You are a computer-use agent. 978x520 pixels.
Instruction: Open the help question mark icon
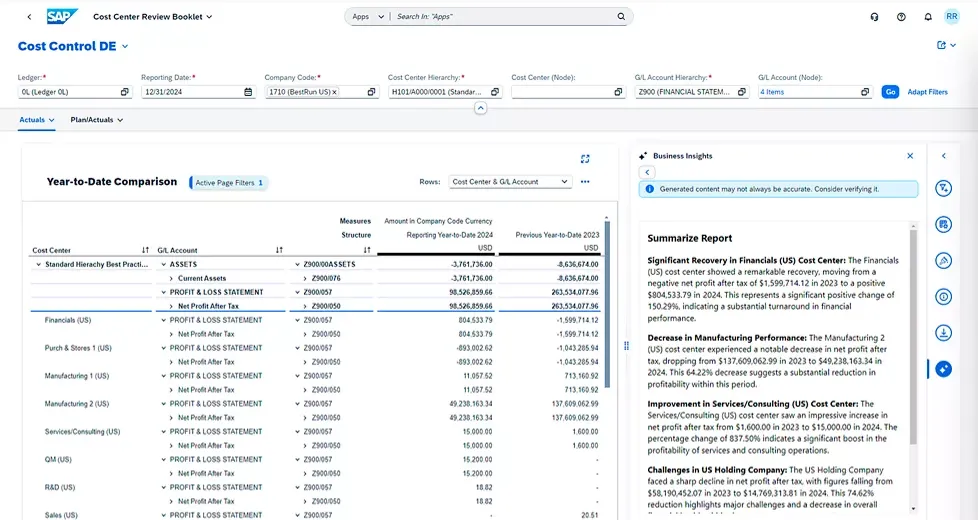(901, 17)
